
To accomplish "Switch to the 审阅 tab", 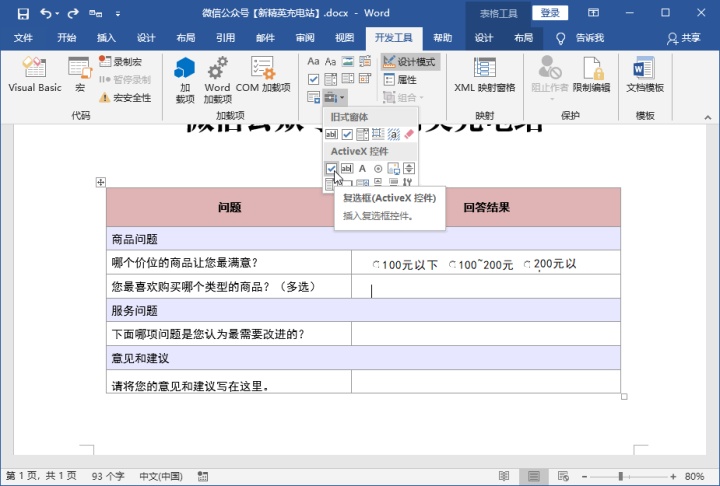I will 305,38.
